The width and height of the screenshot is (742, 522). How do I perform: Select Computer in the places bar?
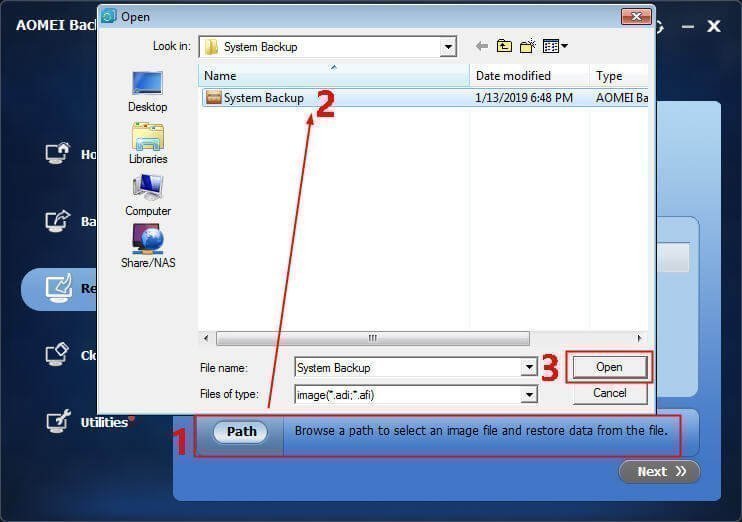[x=148, y=195]
